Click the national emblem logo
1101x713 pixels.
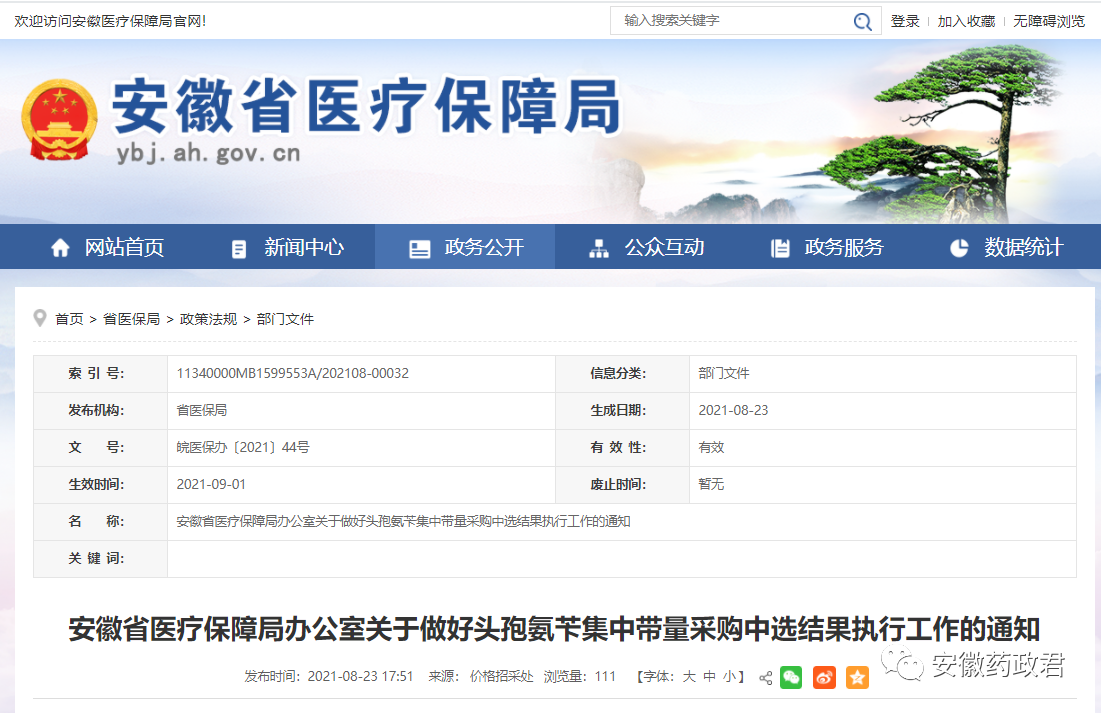59,120
